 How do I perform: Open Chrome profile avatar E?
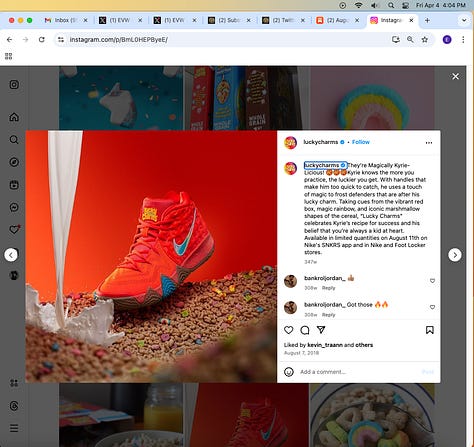(447, 40)
